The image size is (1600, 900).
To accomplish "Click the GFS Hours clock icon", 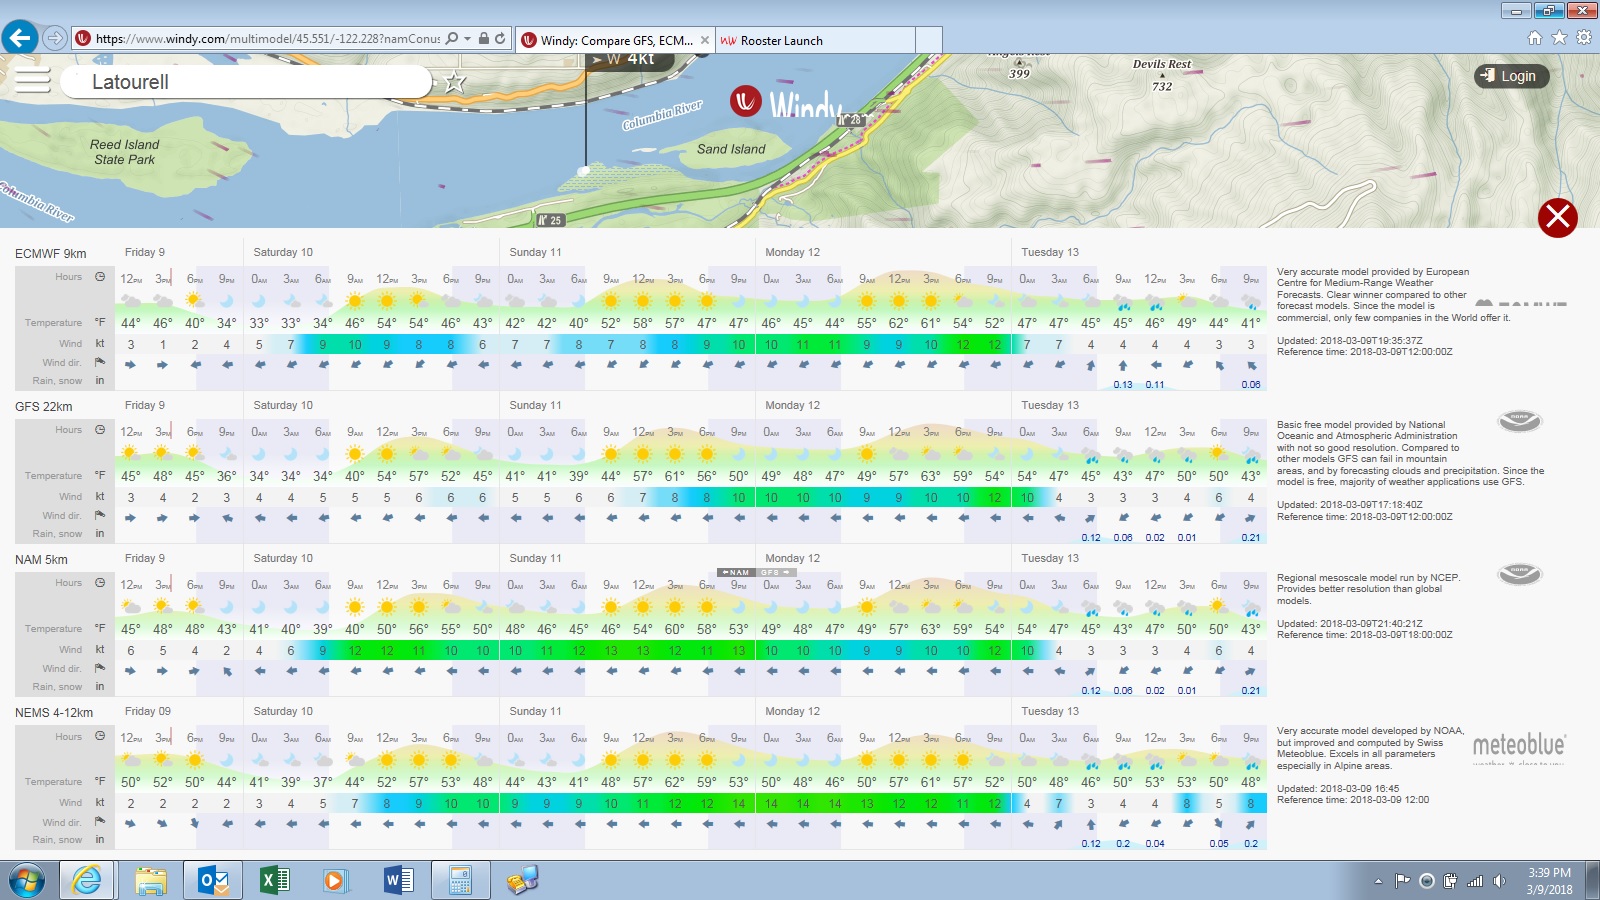I will pyautogui.click(x=100, y=430).
